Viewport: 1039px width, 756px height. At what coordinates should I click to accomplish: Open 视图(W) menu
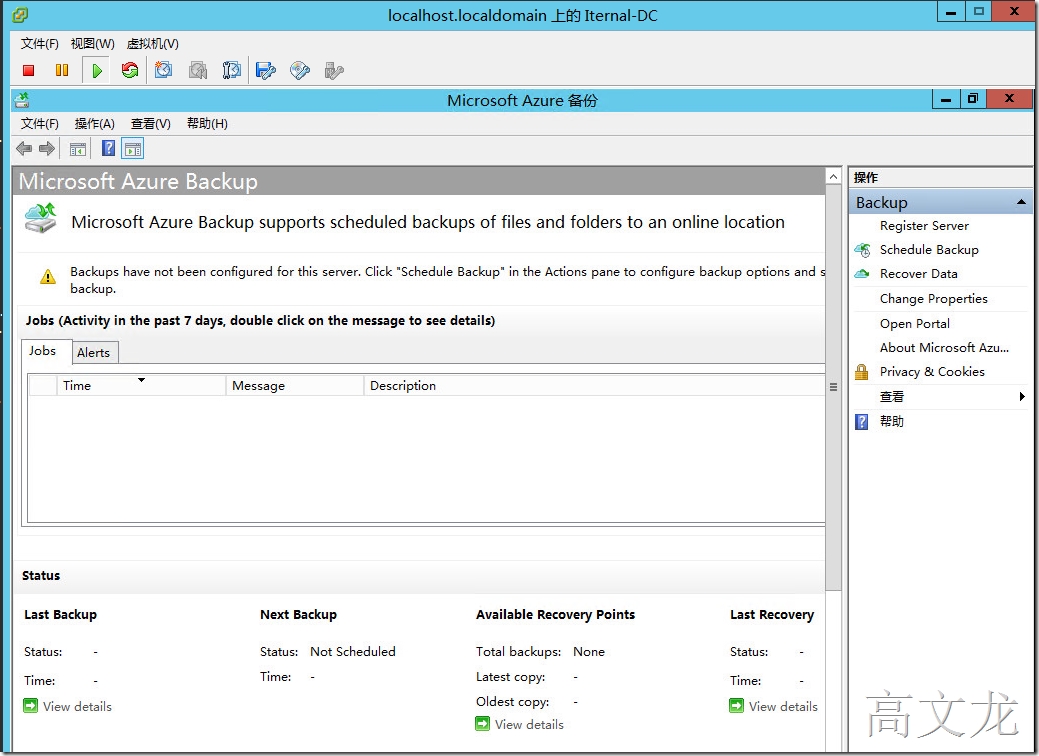(x=93, y=44)
